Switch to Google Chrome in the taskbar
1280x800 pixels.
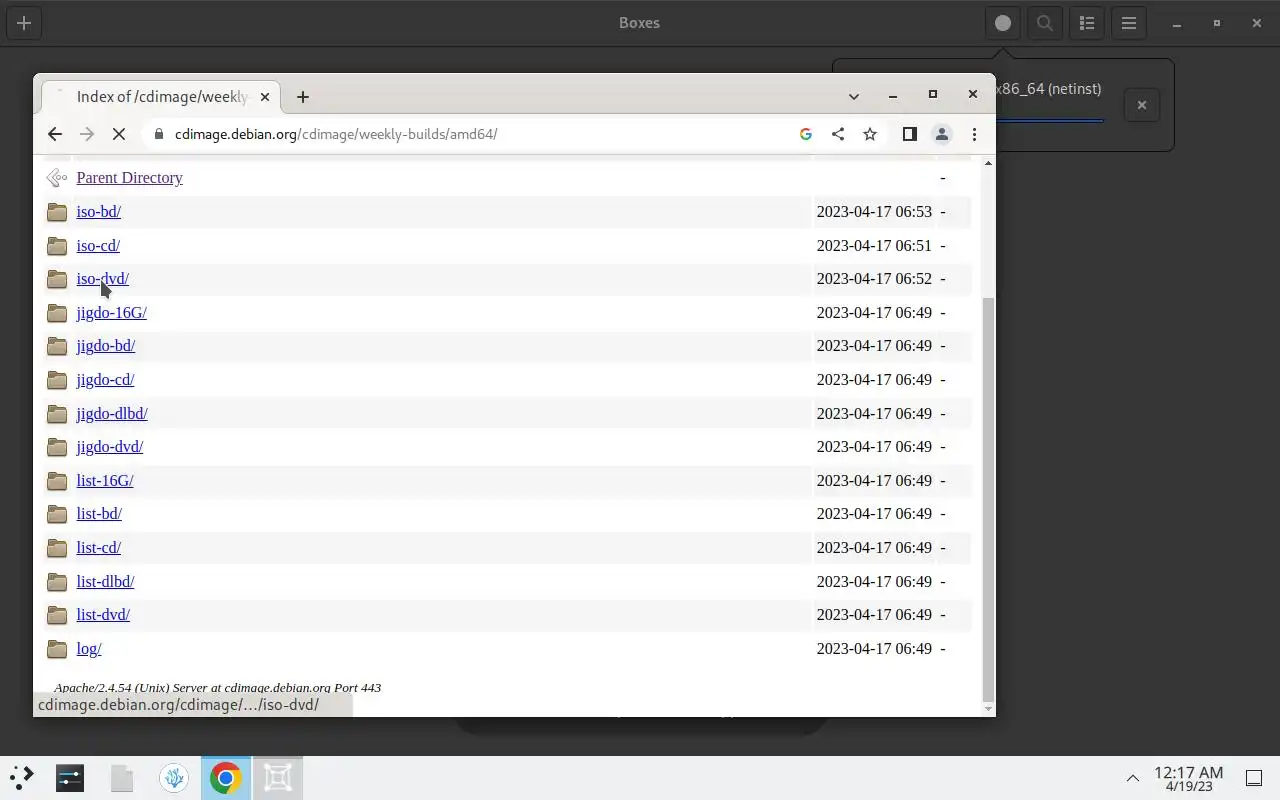click(x=226, y=777)
